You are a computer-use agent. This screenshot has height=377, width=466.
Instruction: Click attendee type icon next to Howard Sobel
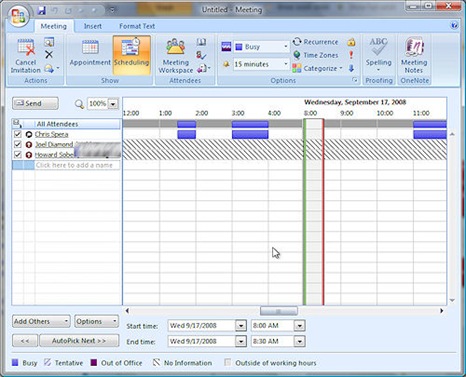coord(29,155)
